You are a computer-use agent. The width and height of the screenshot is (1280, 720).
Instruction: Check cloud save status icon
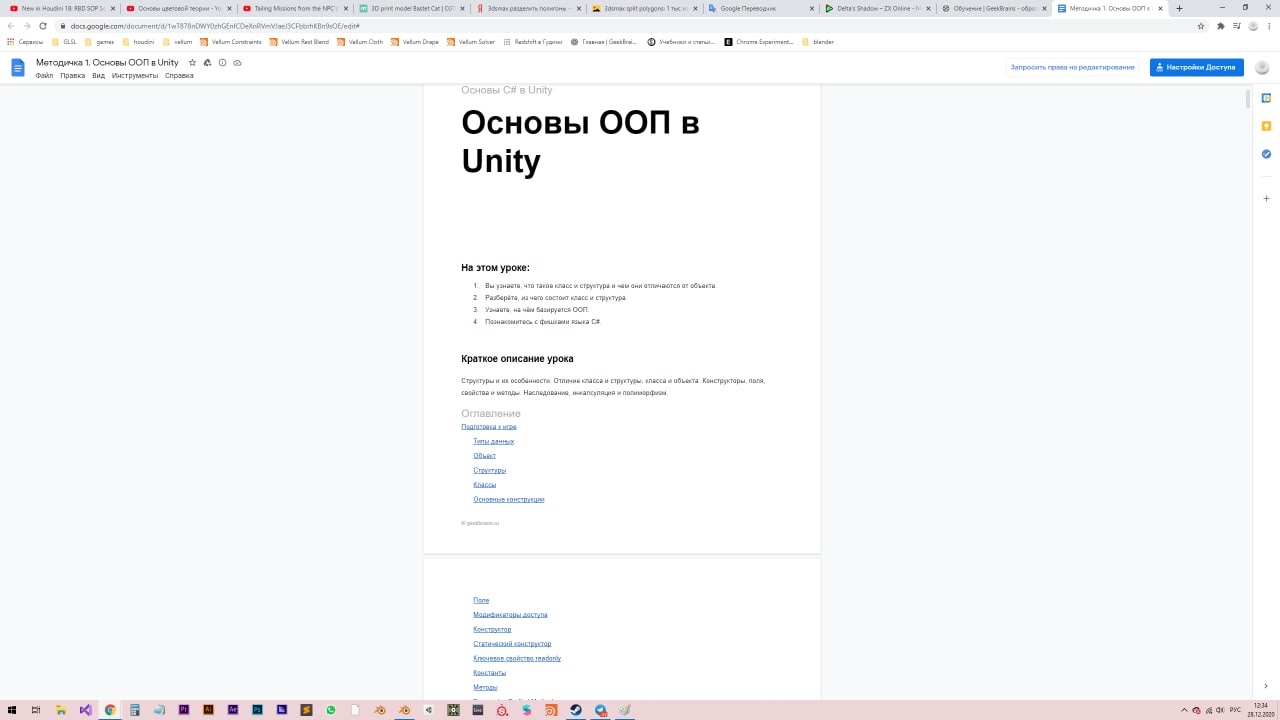pos(237,63)
